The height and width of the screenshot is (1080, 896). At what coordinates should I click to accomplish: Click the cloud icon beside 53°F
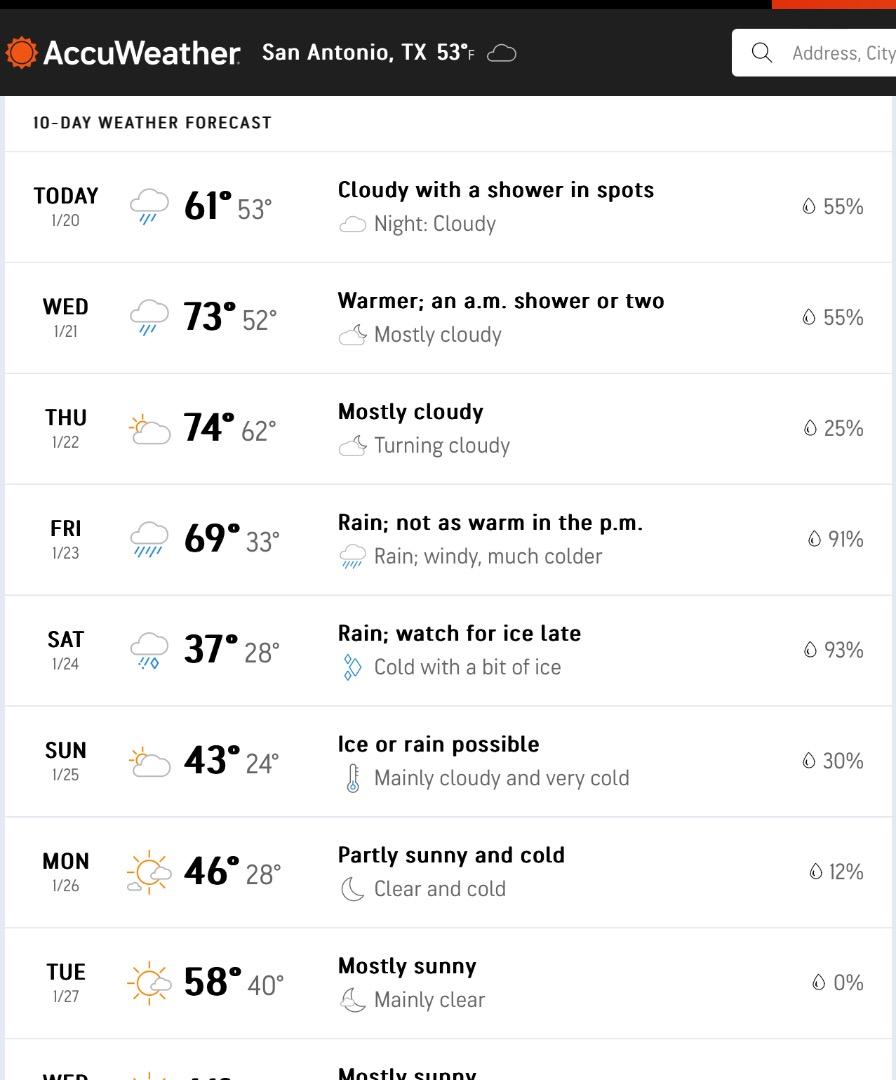[501, 53]
